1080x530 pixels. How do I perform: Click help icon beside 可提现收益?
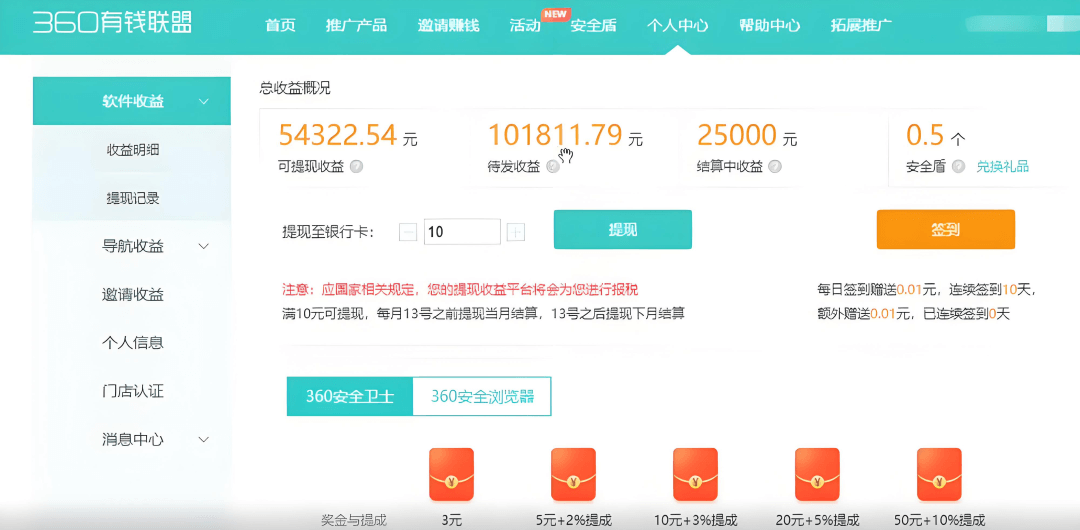tap(357, 167)
